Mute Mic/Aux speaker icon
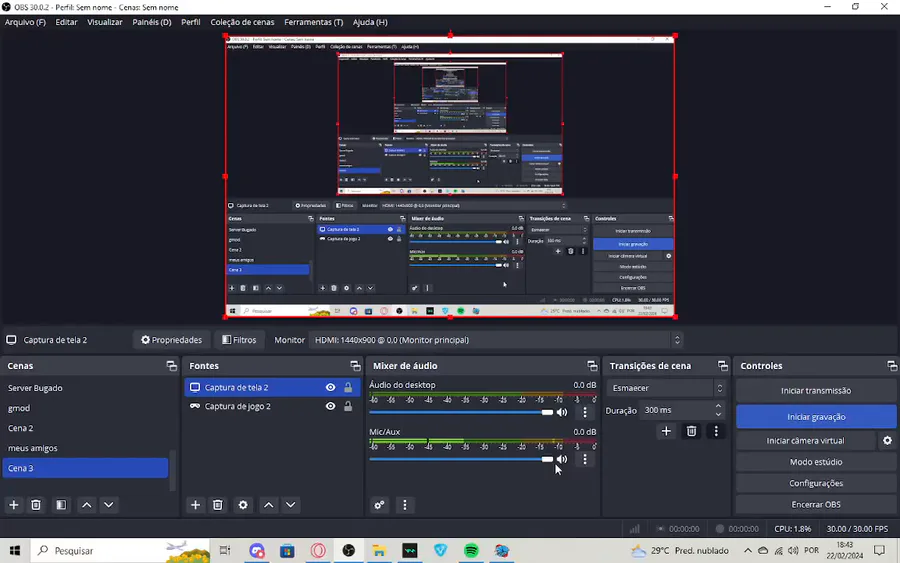This screenshot has height=563, width=900. click(562, 459)
